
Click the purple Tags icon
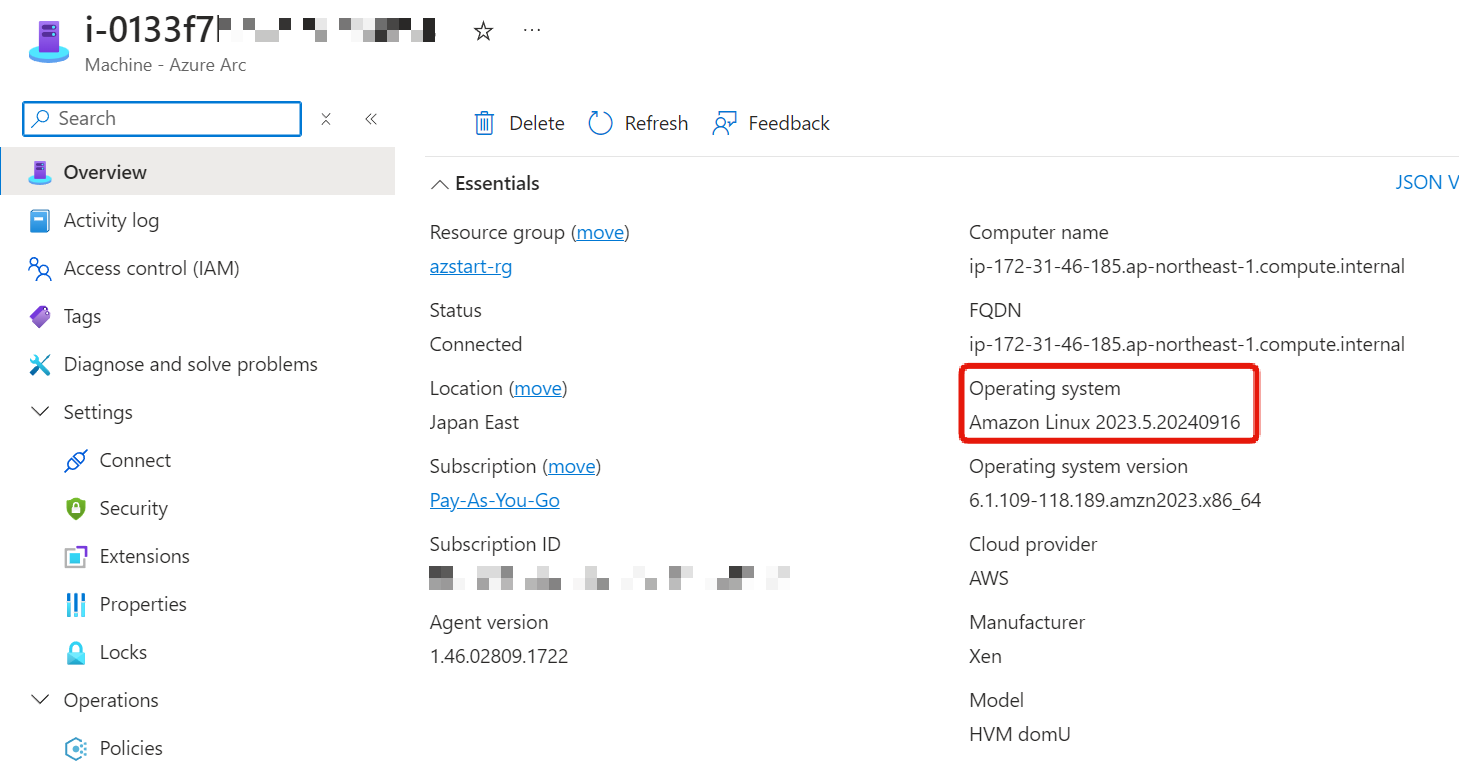pyautogui.click(x=40, y=316)
